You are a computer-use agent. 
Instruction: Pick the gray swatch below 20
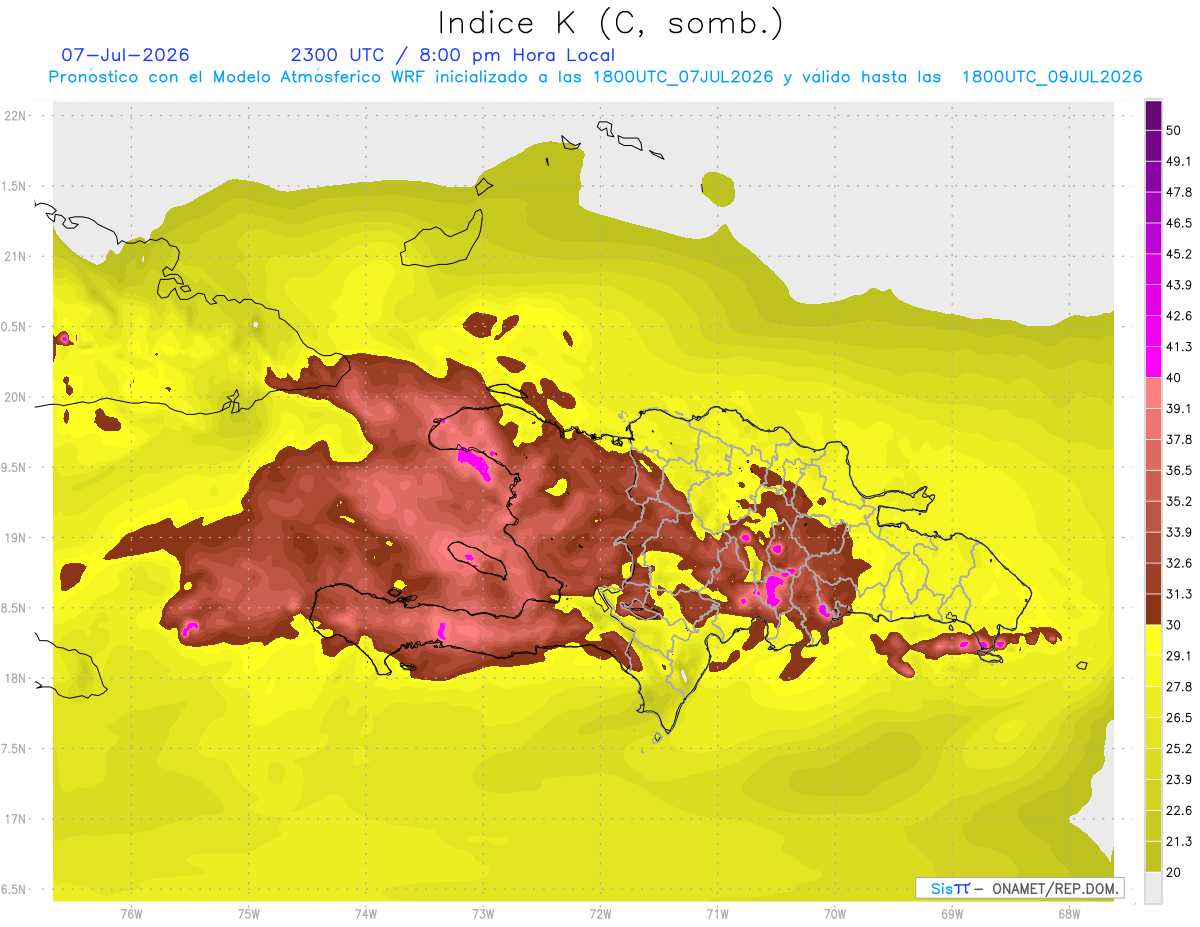[x=1153, y=888]
